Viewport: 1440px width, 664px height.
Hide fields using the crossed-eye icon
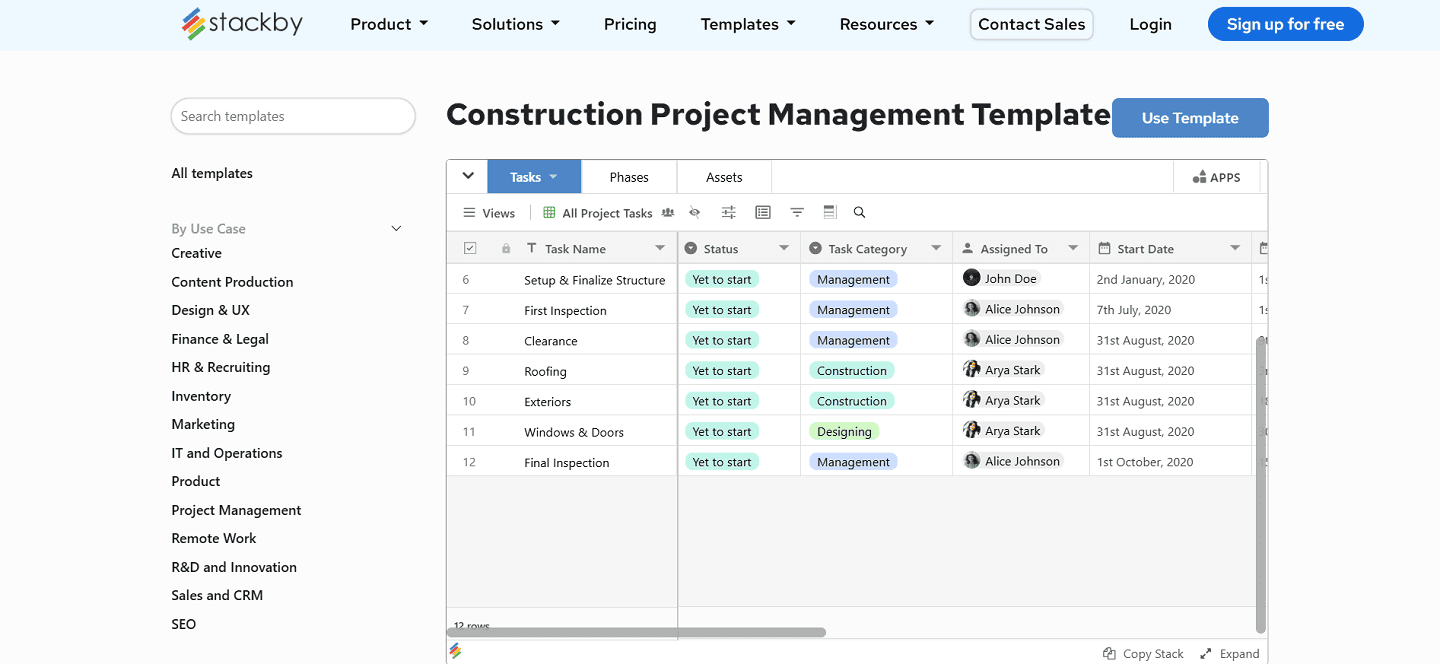[694, 212]
